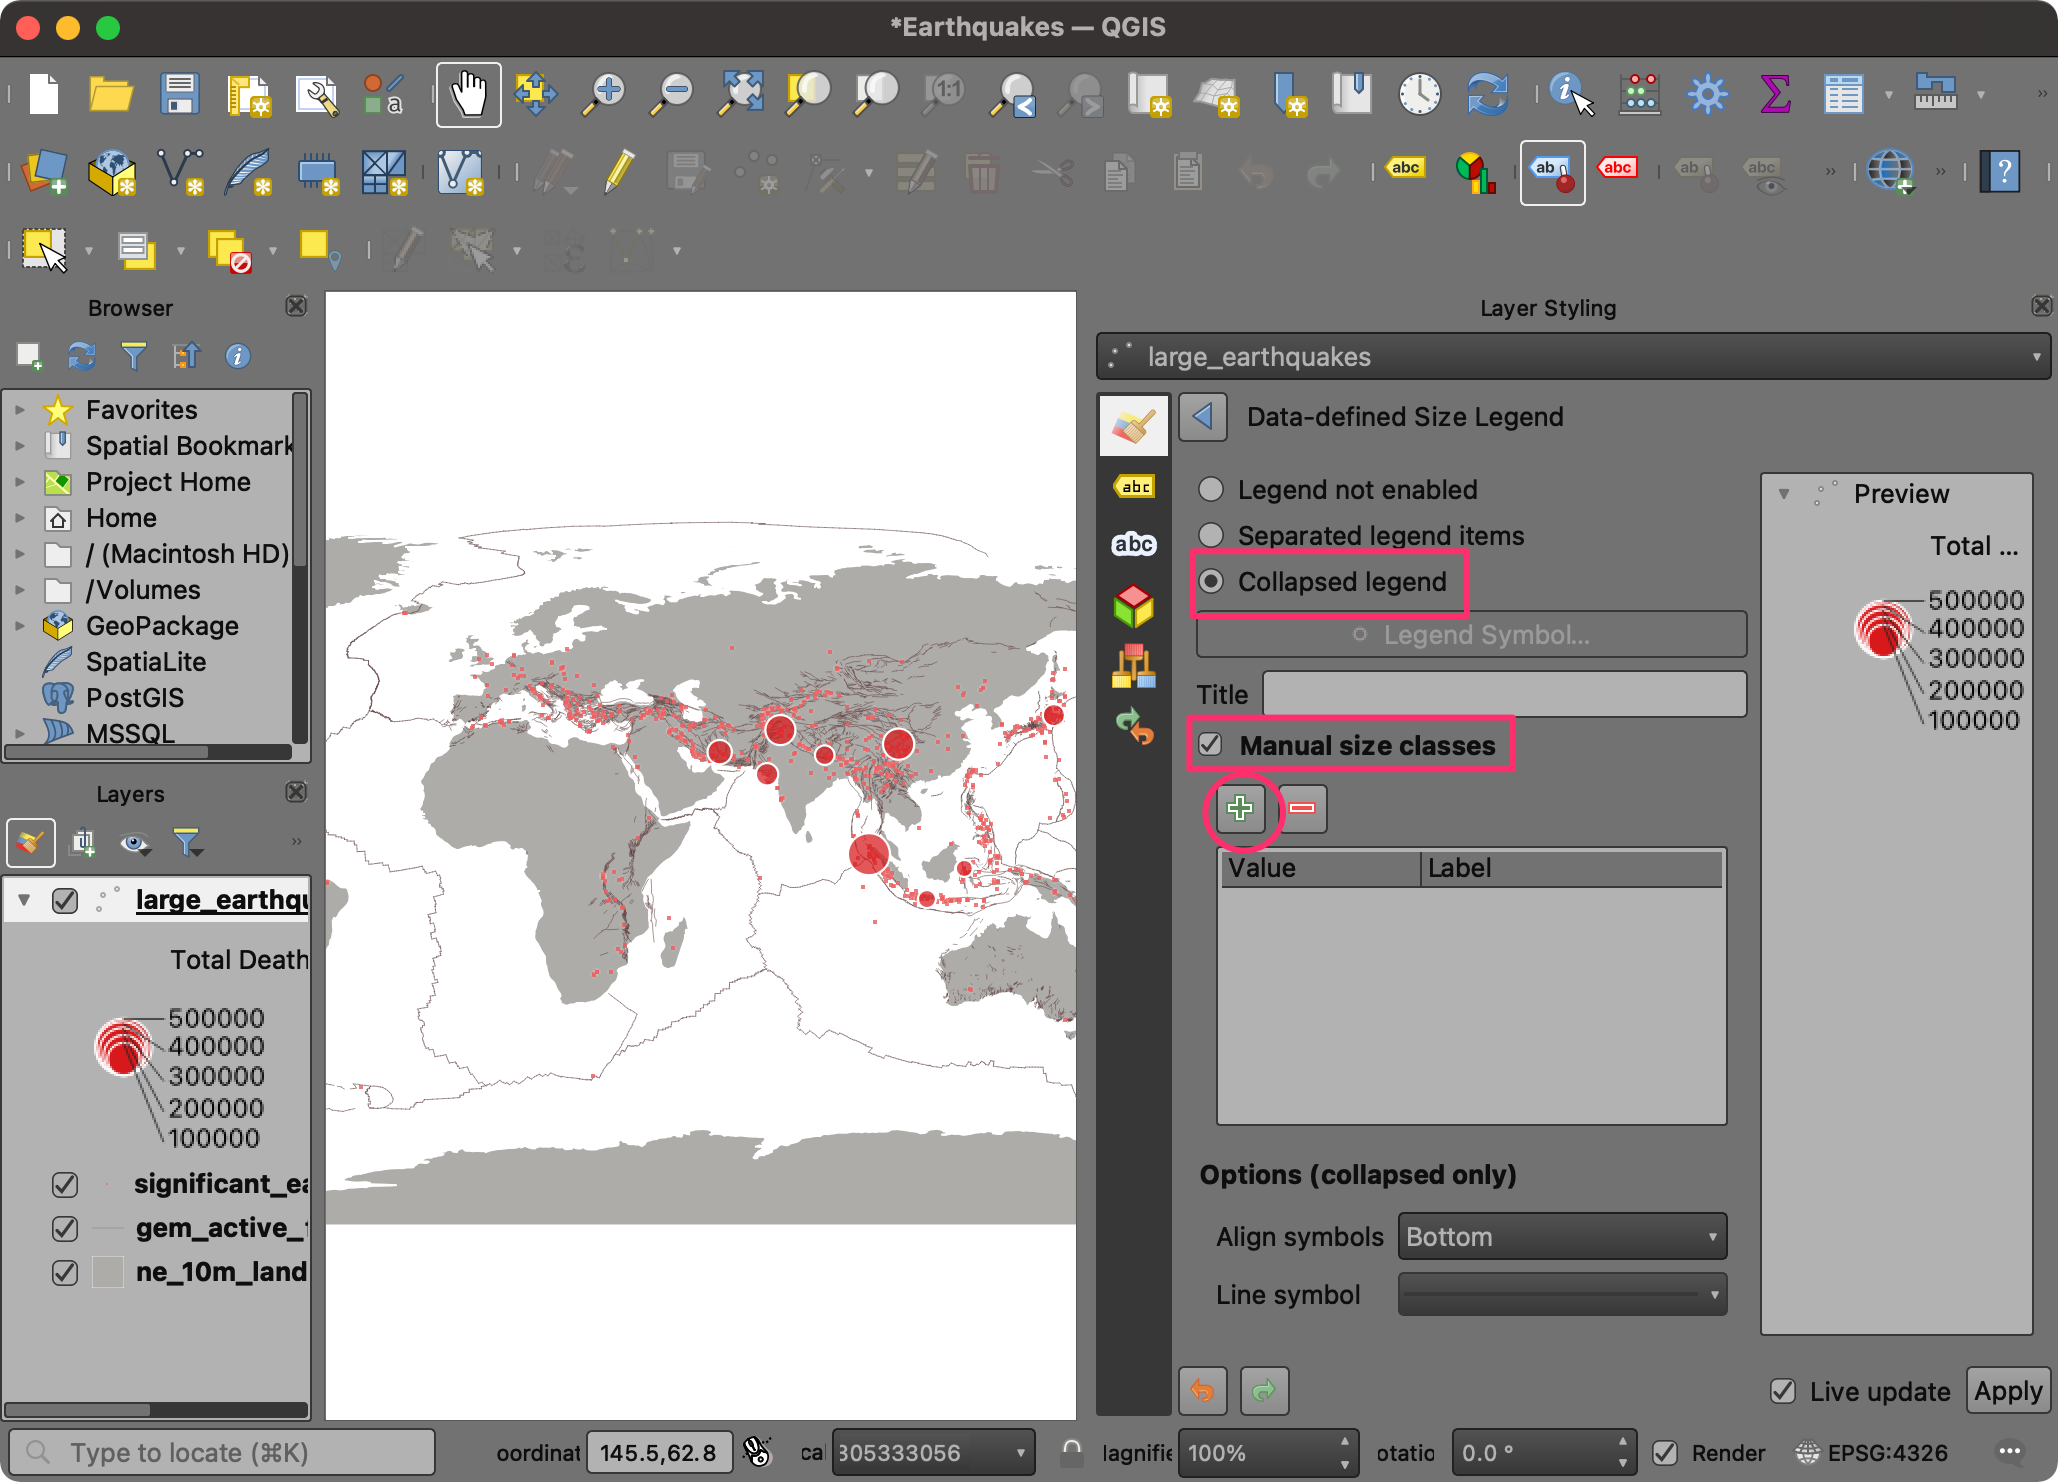This screenshot has height=1482, width=2058.
Task: Click the Legend Symbol button
Action: click(x=1470, y=636)
